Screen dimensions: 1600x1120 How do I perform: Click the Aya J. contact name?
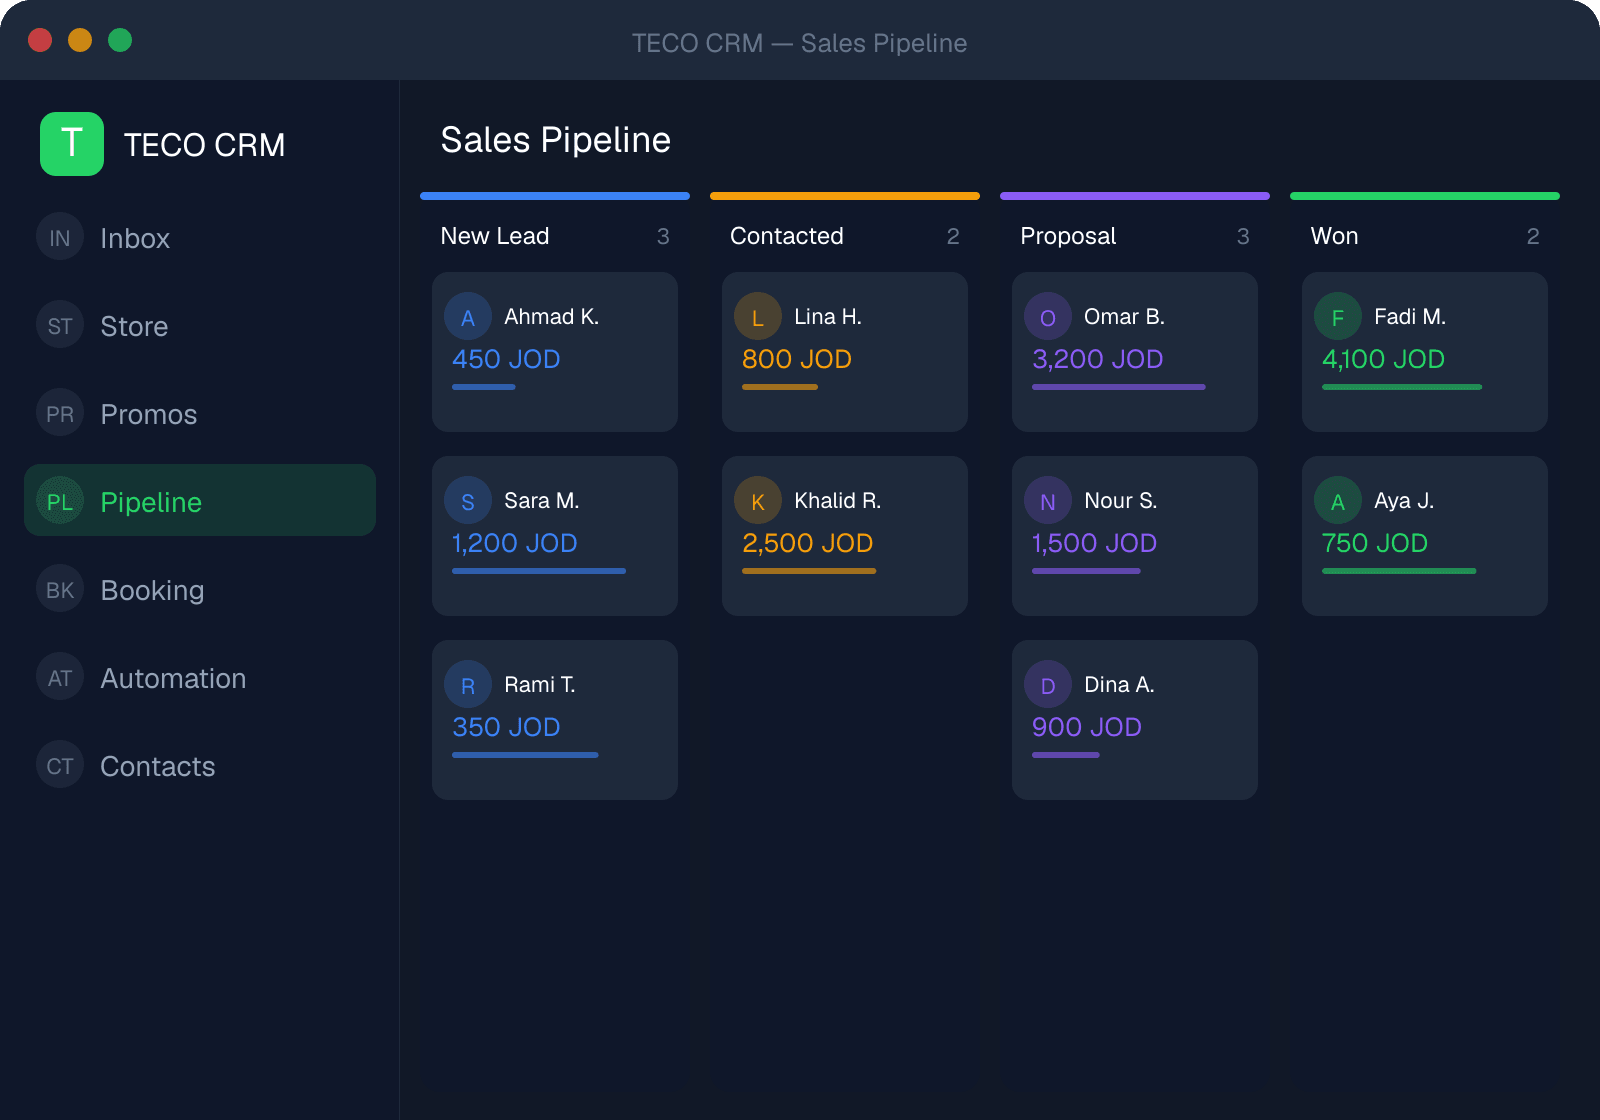tap(1404, 501)
